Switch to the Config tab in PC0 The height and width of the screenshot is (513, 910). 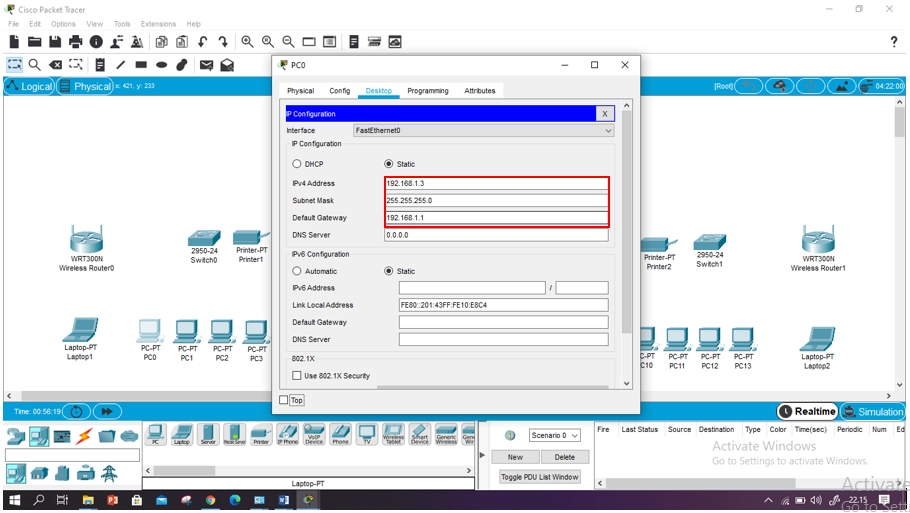tap(340, 91)
